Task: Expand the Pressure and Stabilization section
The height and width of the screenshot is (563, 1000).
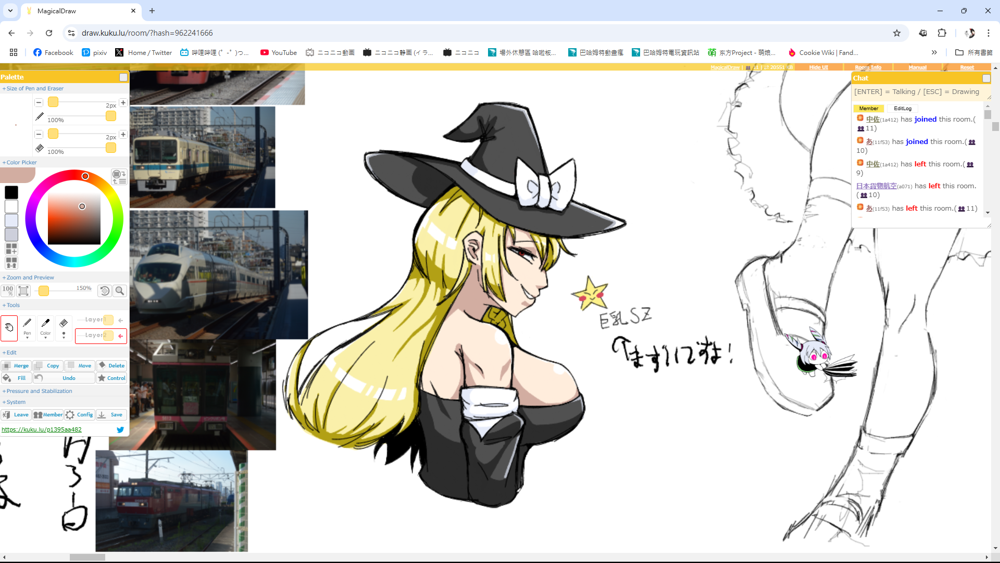Action: tap(37, 391)
